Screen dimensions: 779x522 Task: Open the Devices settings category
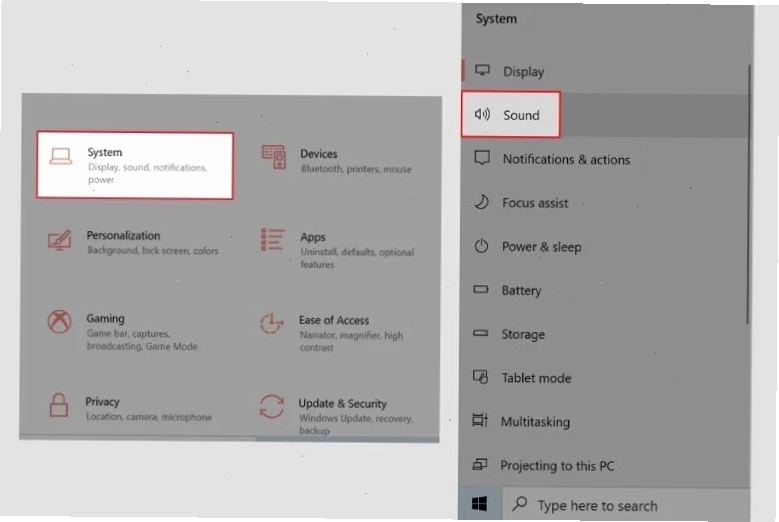click(x=337, y=160)
